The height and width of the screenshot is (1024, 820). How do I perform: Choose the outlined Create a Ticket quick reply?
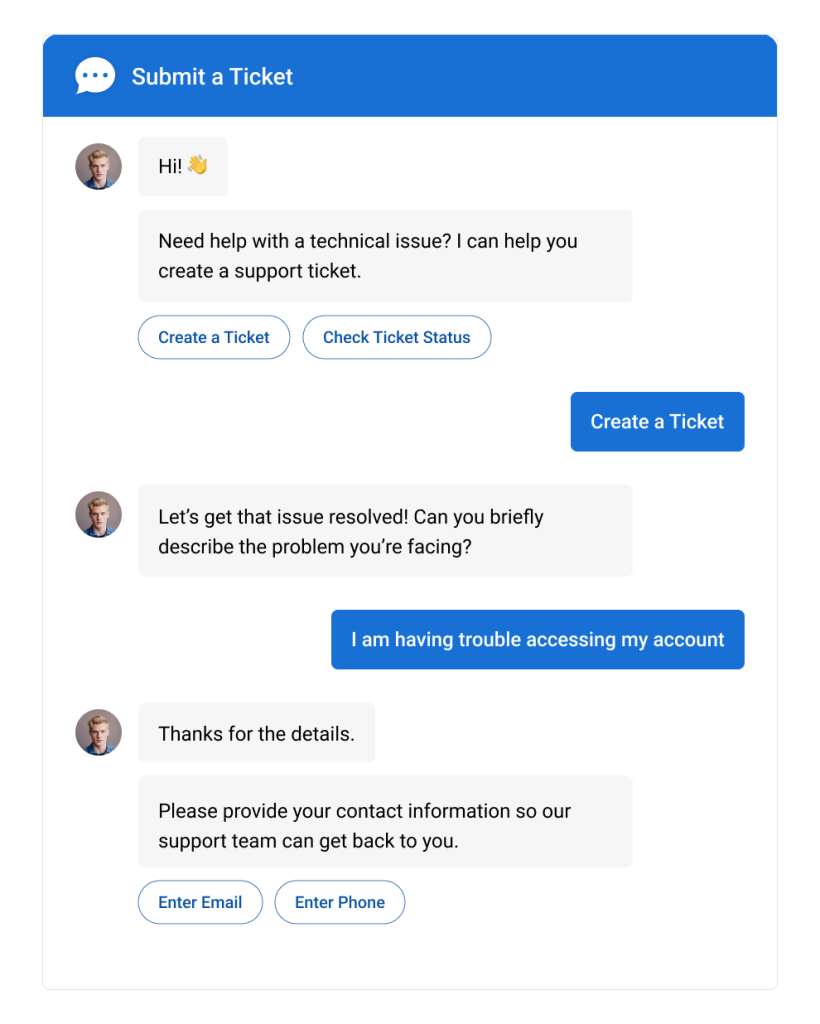click(x=214, y=337)
